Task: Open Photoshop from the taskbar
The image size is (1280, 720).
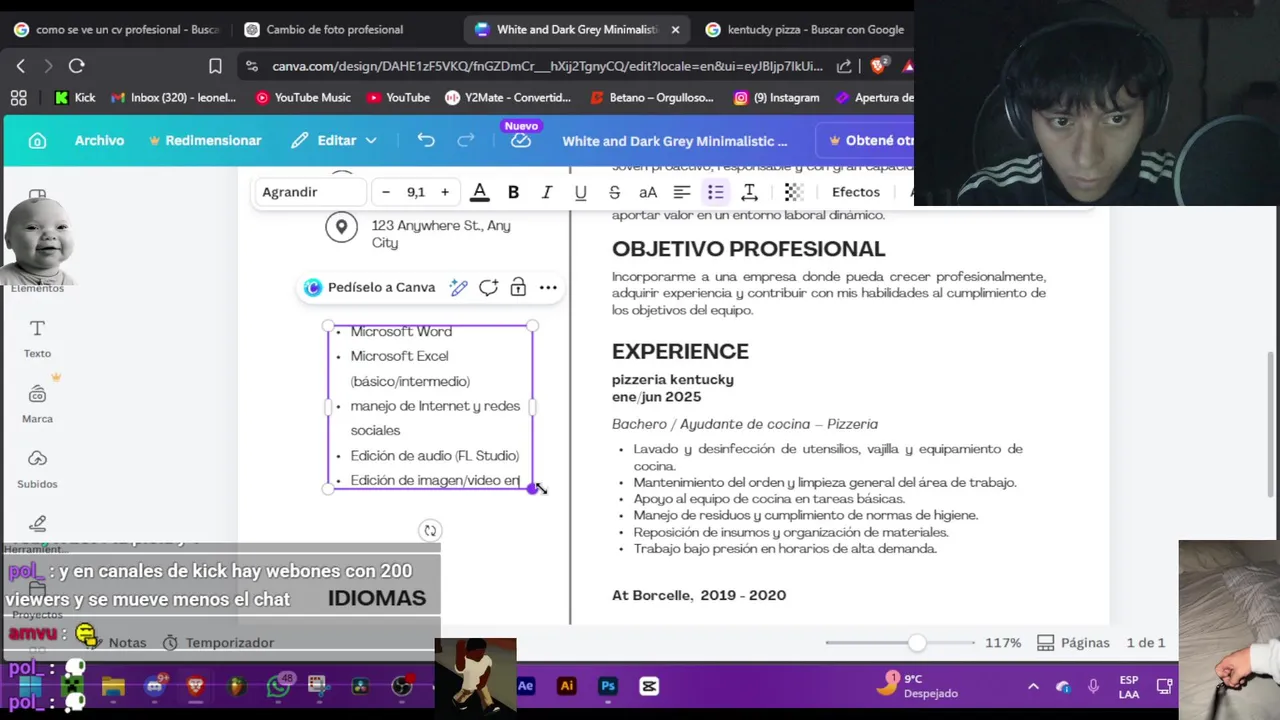Action: click(x=608, y=686)
